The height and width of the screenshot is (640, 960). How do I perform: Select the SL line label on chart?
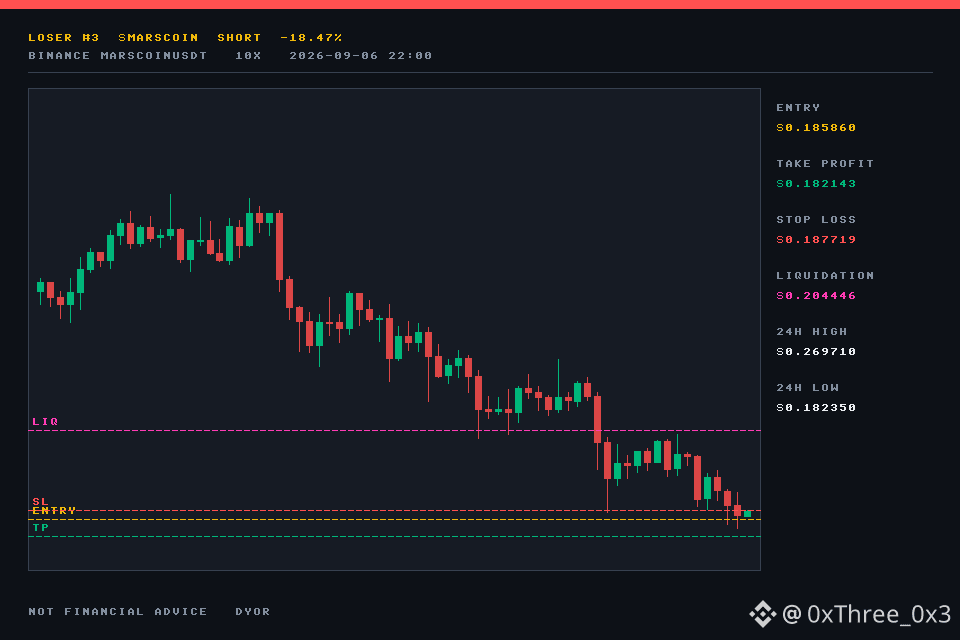coord(40,502)
